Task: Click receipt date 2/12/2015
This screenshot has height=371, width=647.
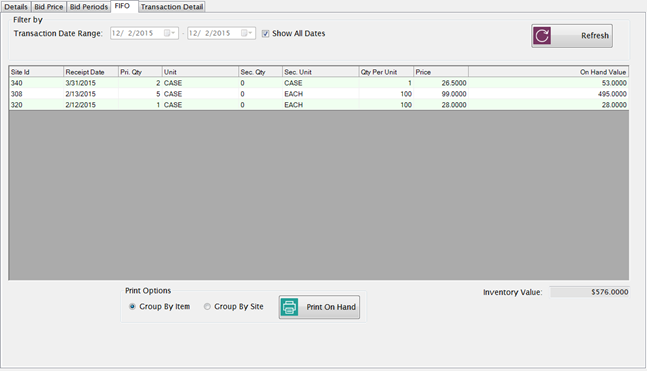Action: coord(91,105)
